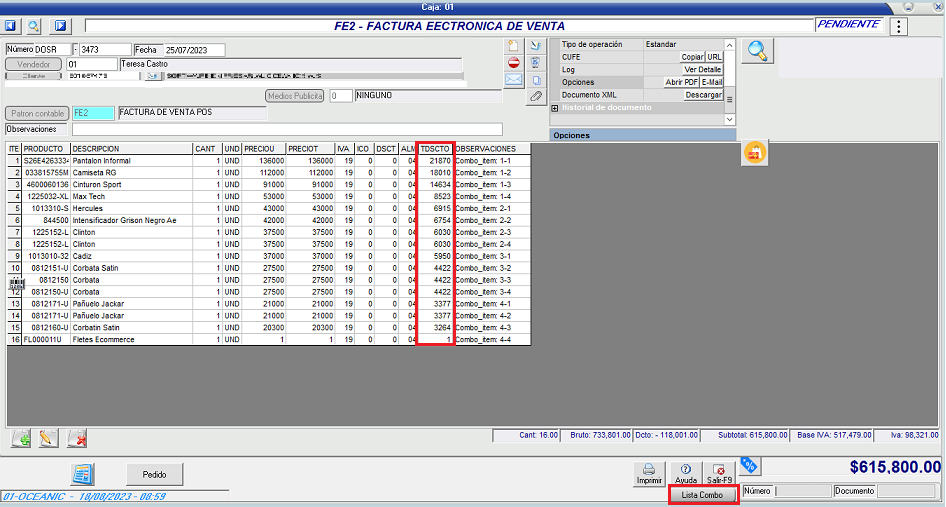946x507 pixels.
Task: Click the Abrir PDF button
Action: (x=681, y=82)
